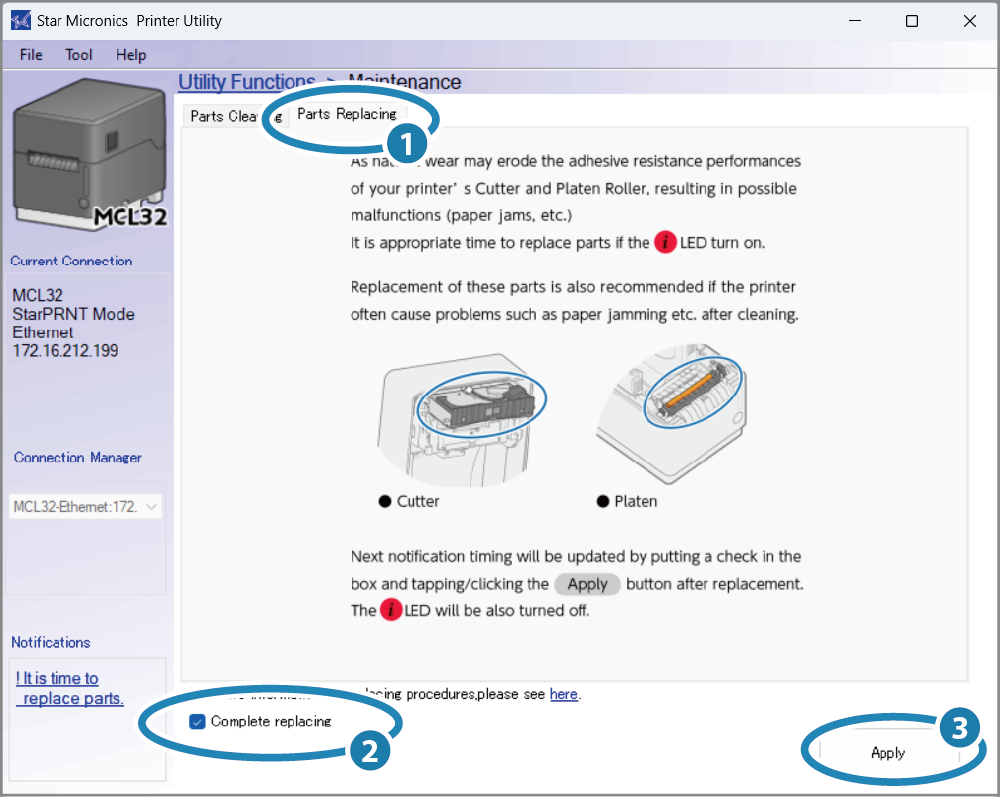Click the 'StarPRNT Mode' text
1000x797 pixels.
pyautogui.click(x=73, y=314)
